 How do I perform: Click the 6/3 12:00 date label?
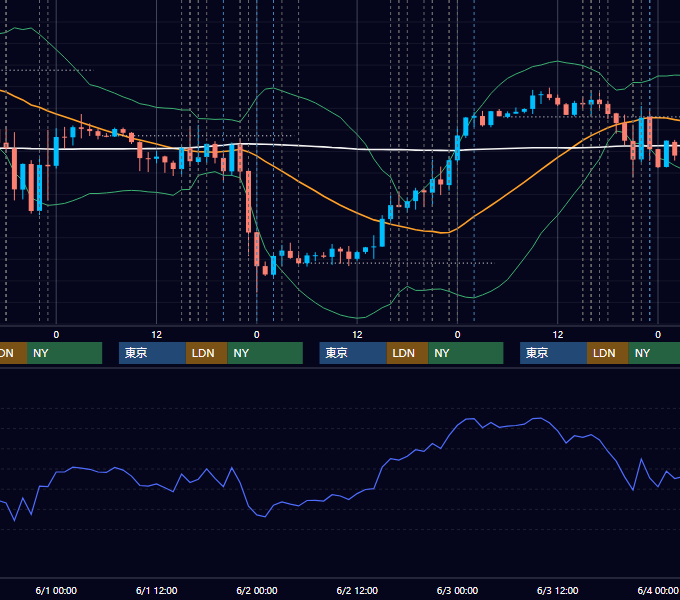(x=557, y=590)
